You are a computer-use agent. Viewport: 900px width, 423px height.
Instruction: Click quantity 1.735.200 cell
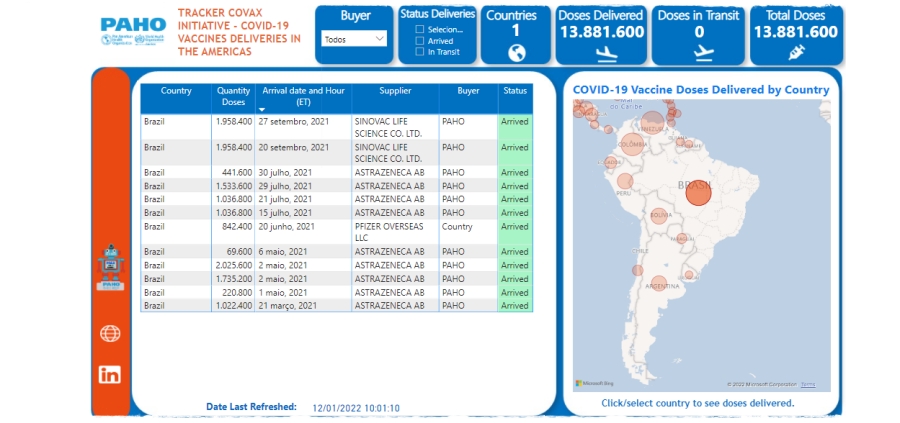click(x=233, y=279)
